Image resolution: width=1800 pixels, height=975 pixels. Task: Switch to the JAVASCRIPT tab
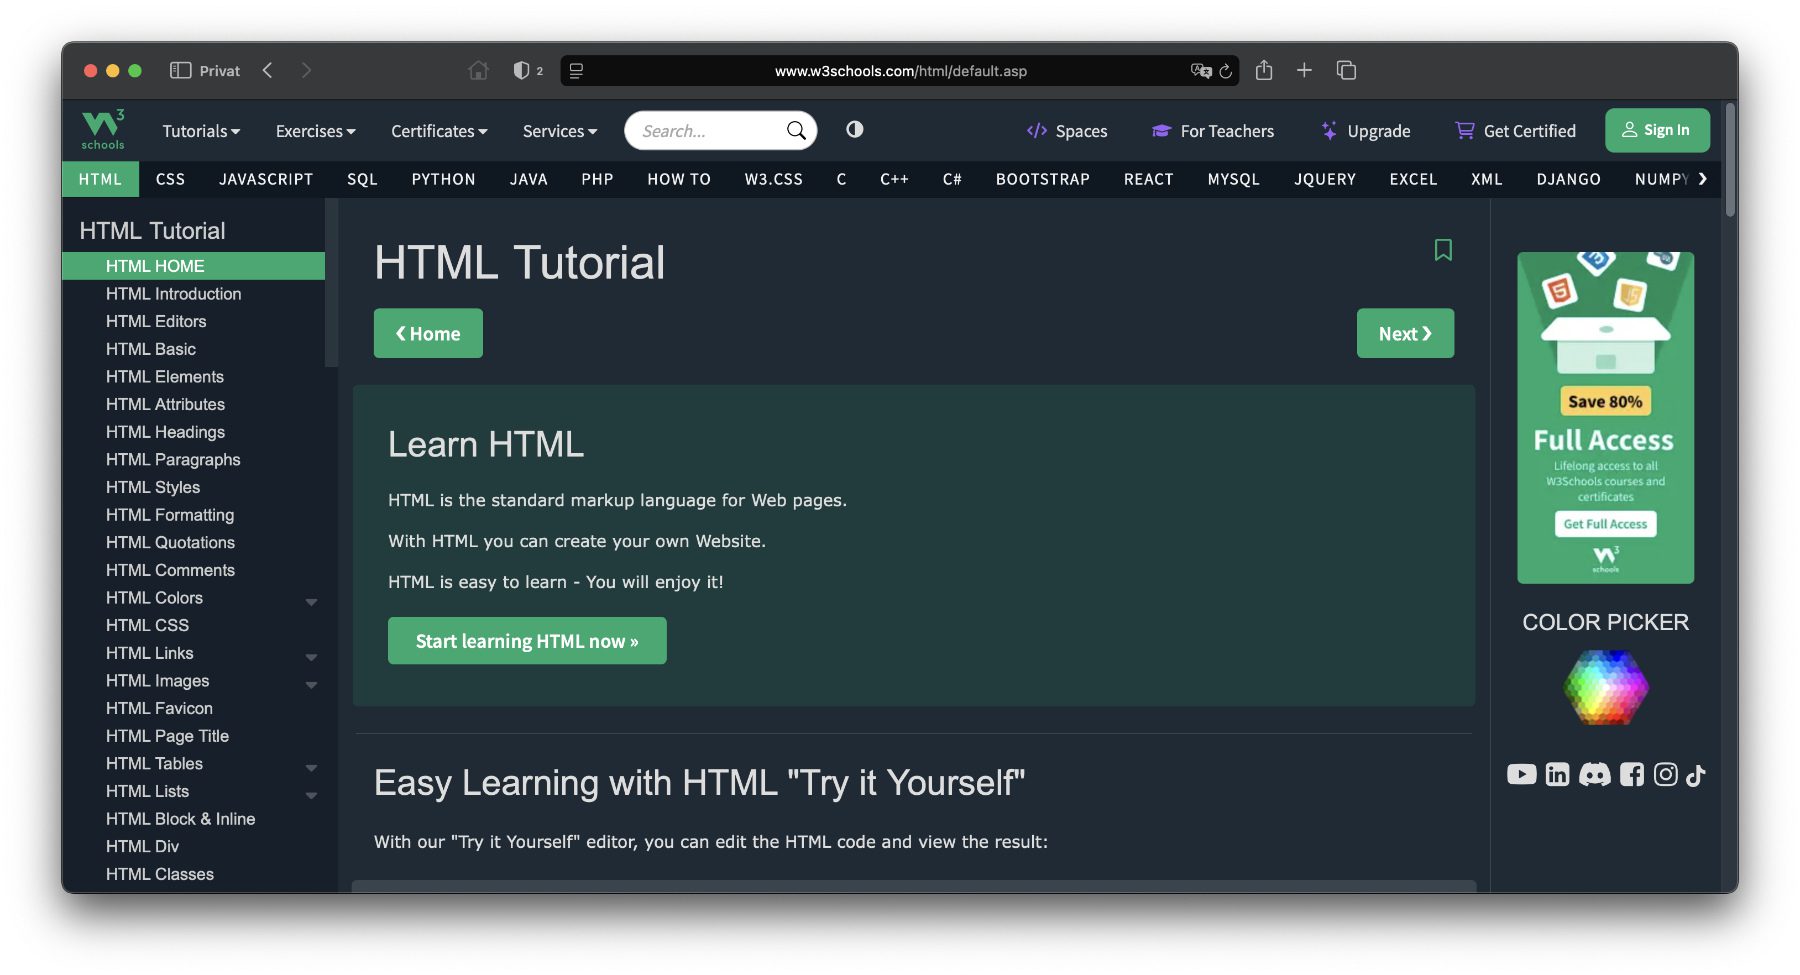click(266, 179)
